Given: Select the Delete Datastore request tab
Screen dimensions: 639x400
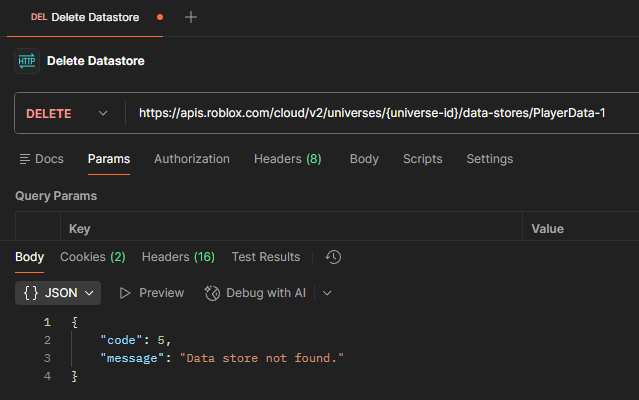Looking at the screenshot, I should pos(85,17).
